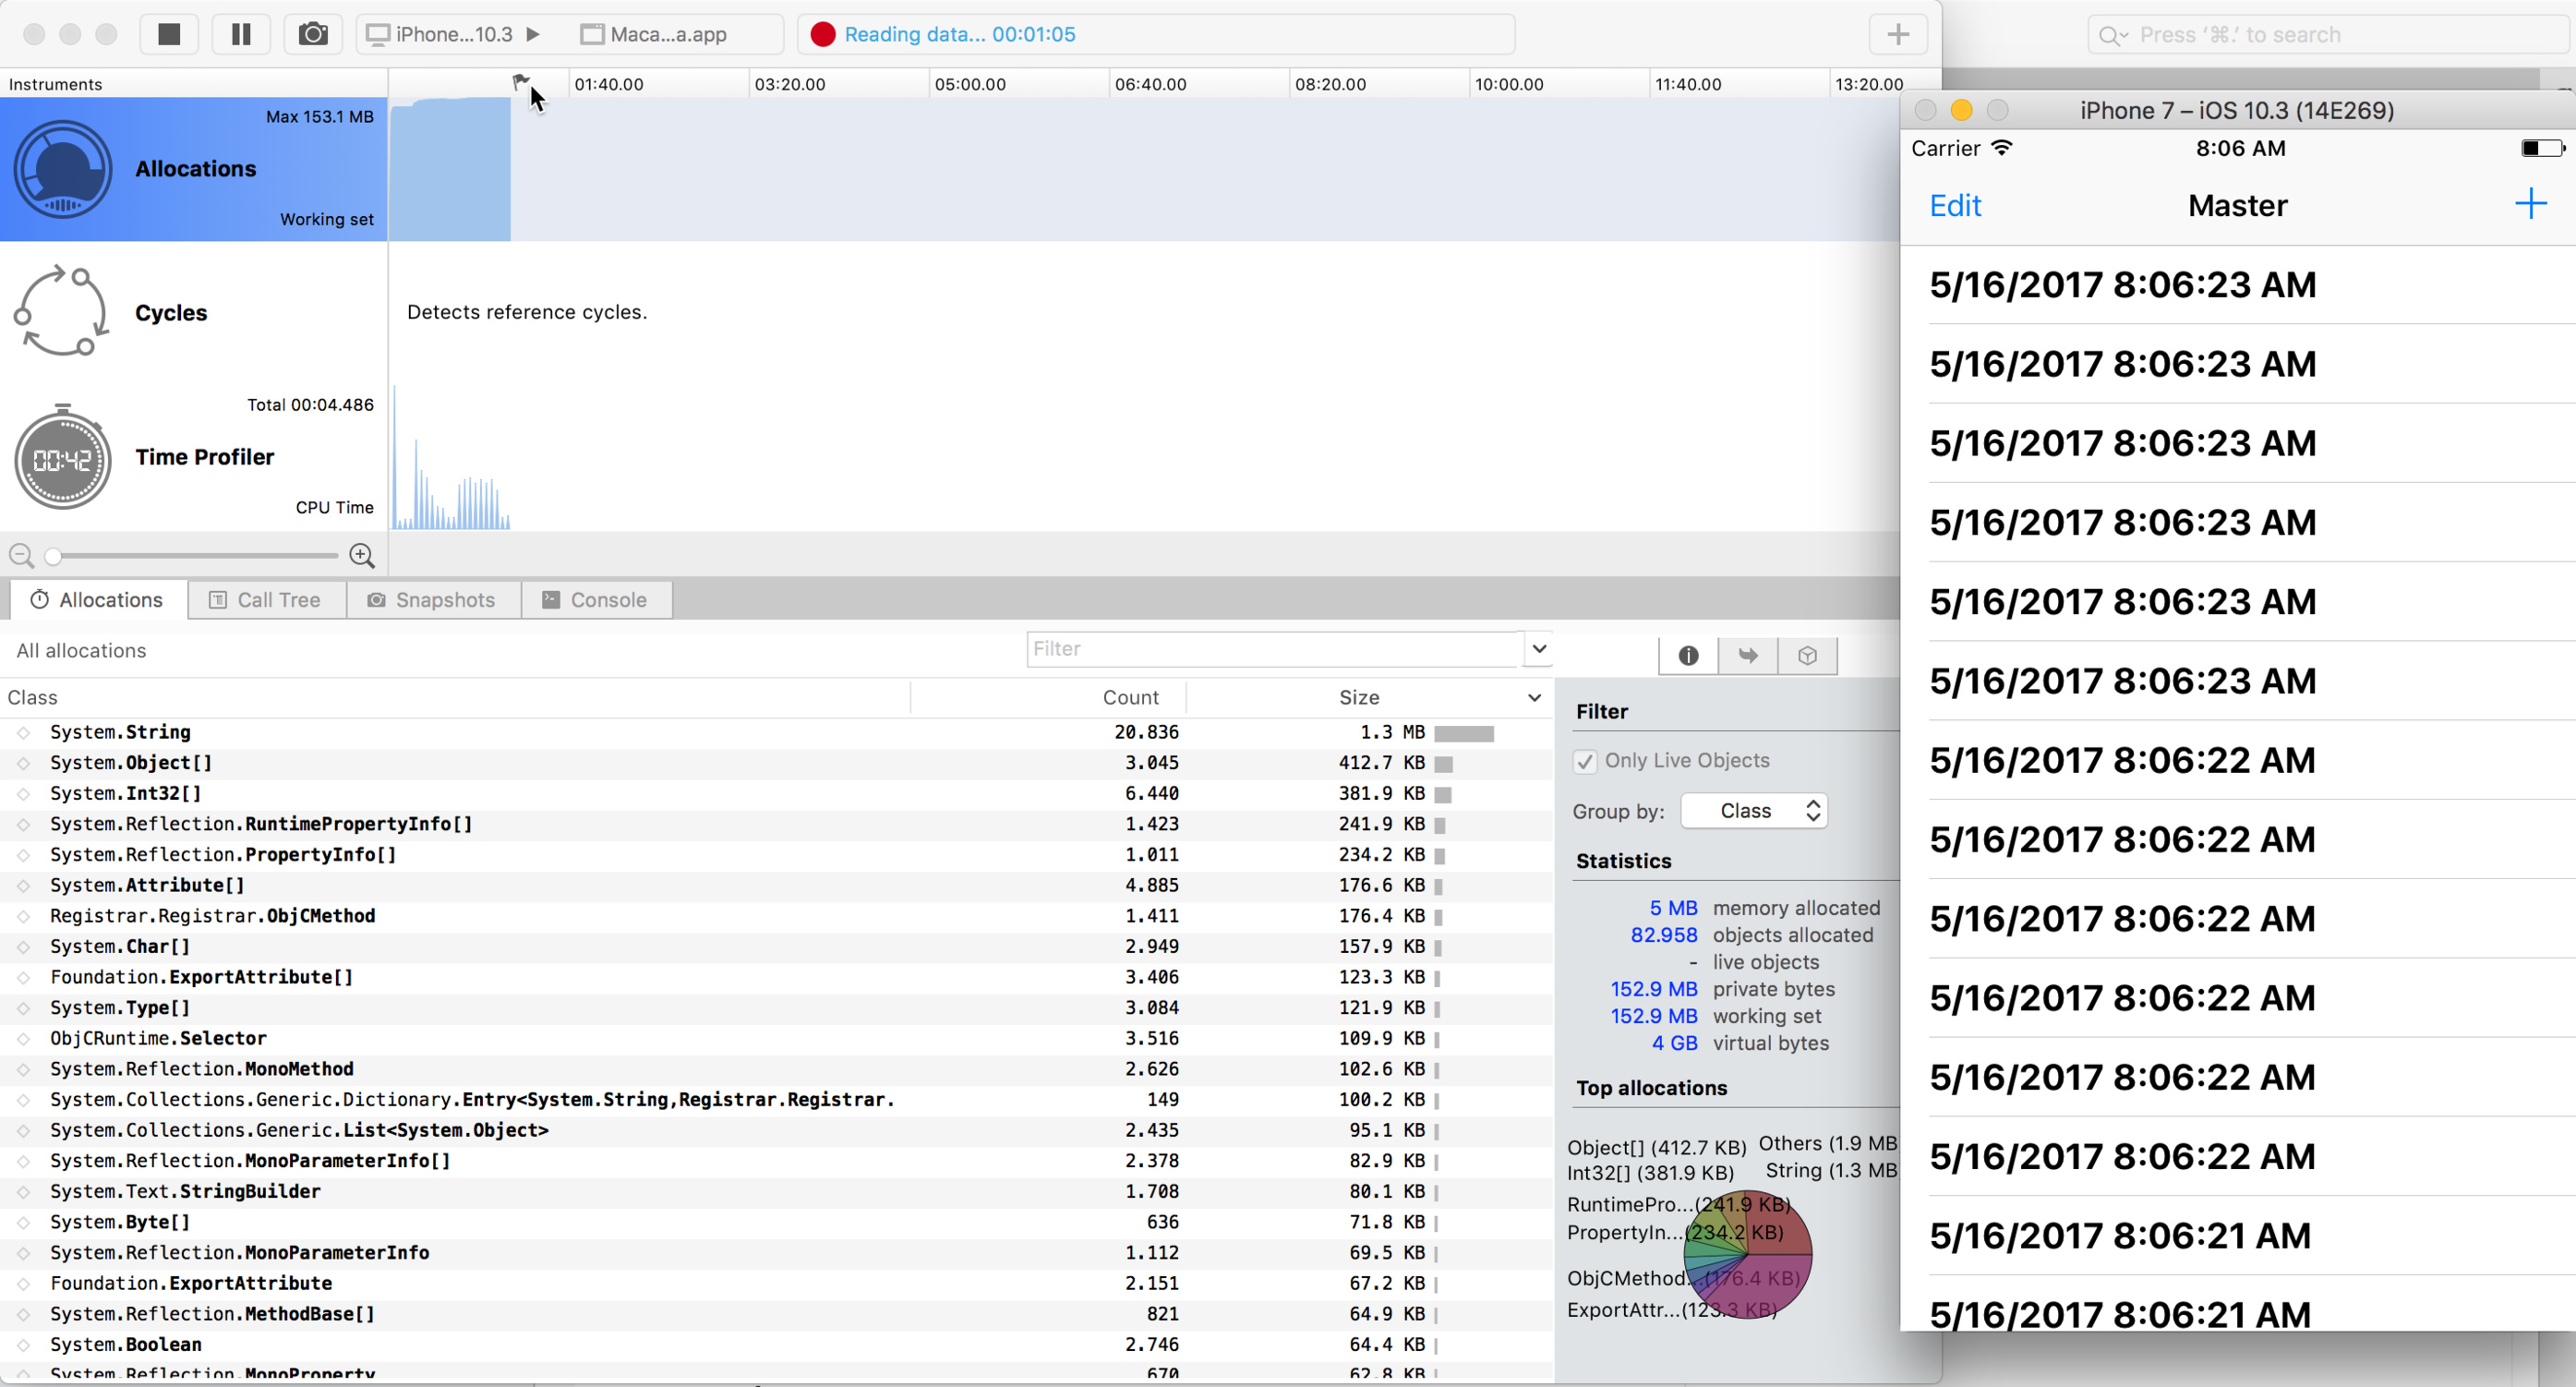This screenshot has height=1387, width=2576.
Task: Expand the Filter field dropdown arrow
Action: (x=1539, y=648)
